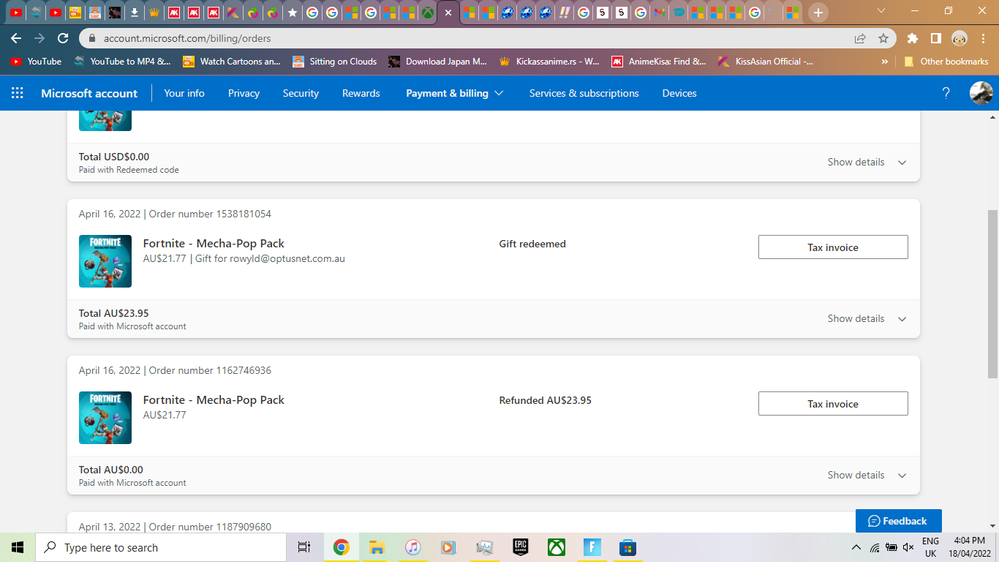Bookmark this page with the star
Image resolution: width=999 pixels, height=562 pixels.
coord(883,38)
